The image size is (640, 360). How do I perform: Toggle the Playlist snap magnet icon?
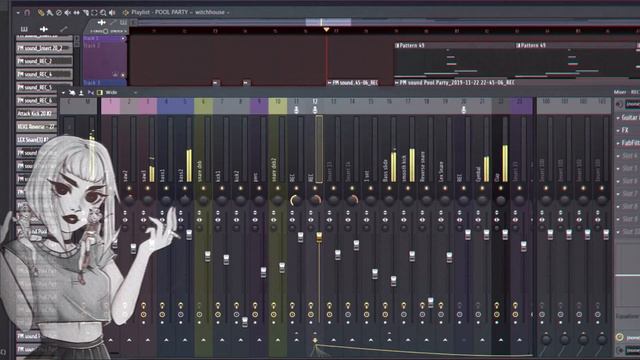tap(27, 13)
